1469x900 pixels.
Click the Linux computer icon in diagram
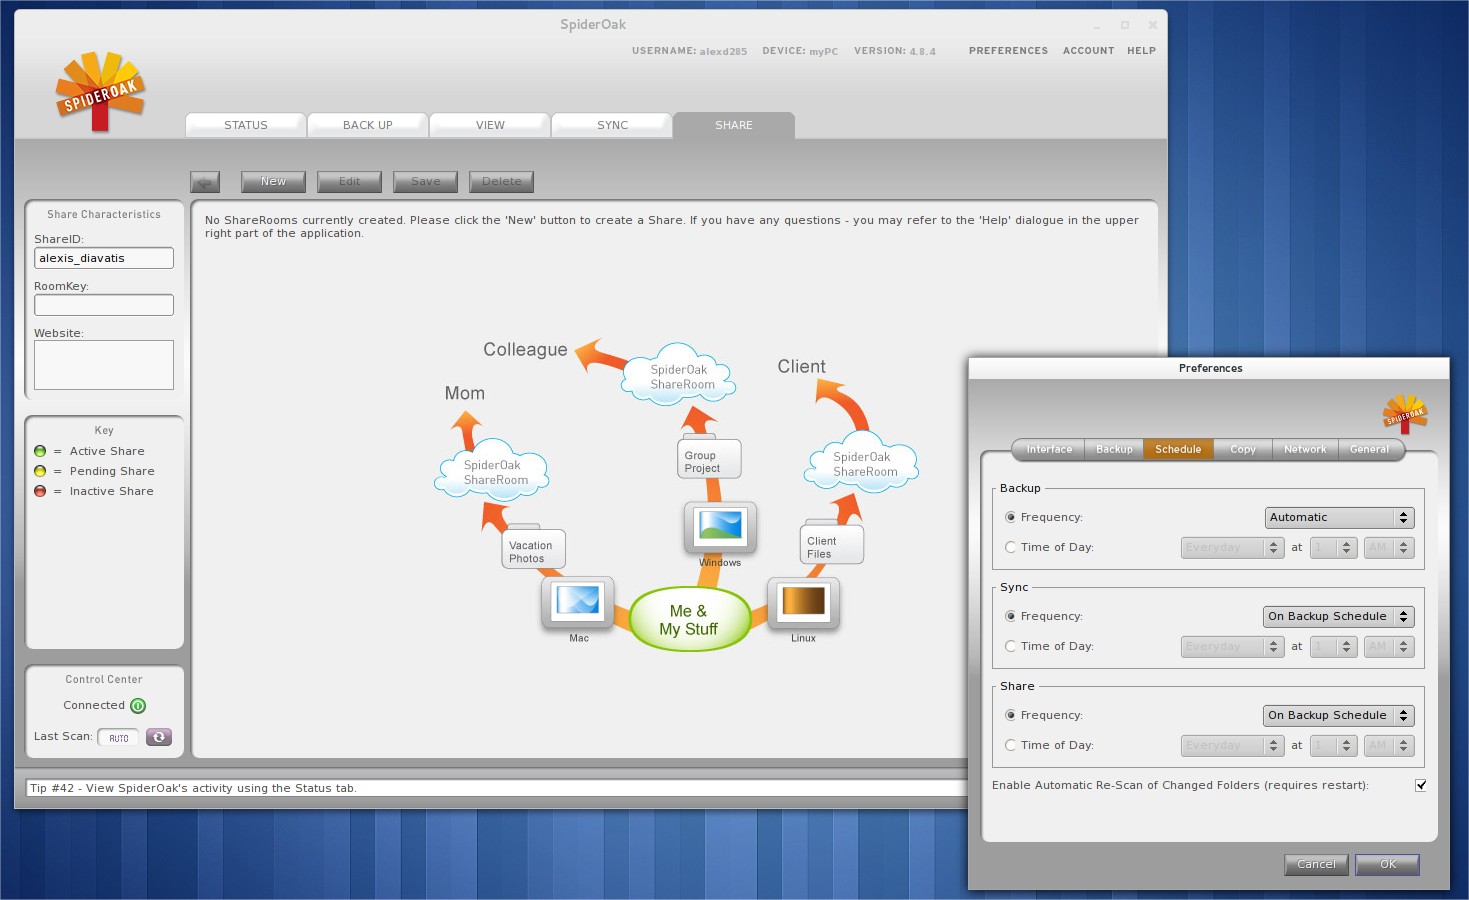803,603
